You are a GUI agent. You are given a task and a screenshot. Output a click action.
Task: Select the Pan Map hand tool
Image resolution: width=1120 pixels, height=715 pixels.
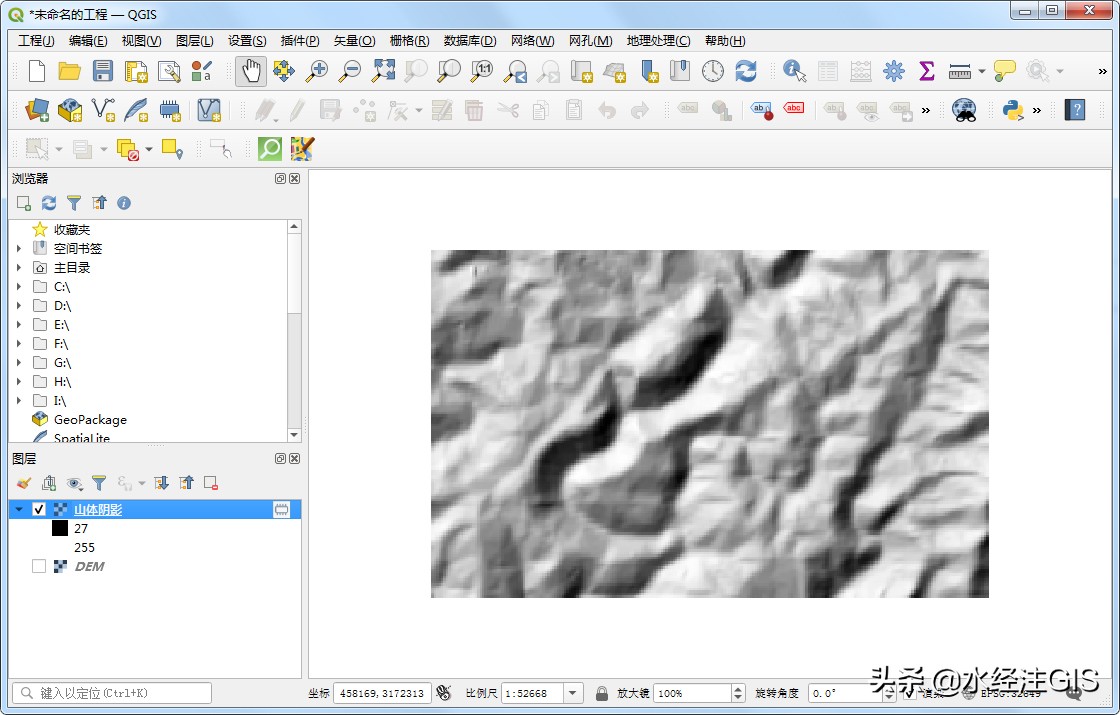point(251,71)
